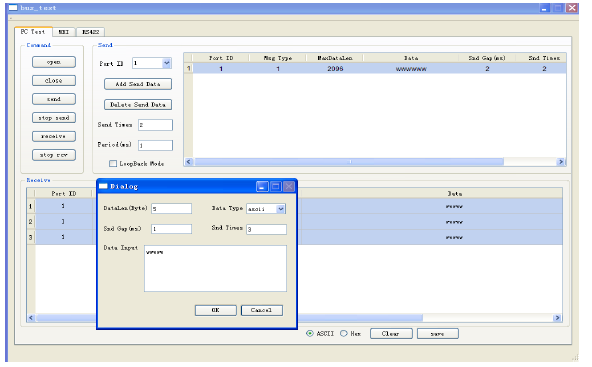
Task: Click the stop rcv button
Action: click(x=54, y=155)
